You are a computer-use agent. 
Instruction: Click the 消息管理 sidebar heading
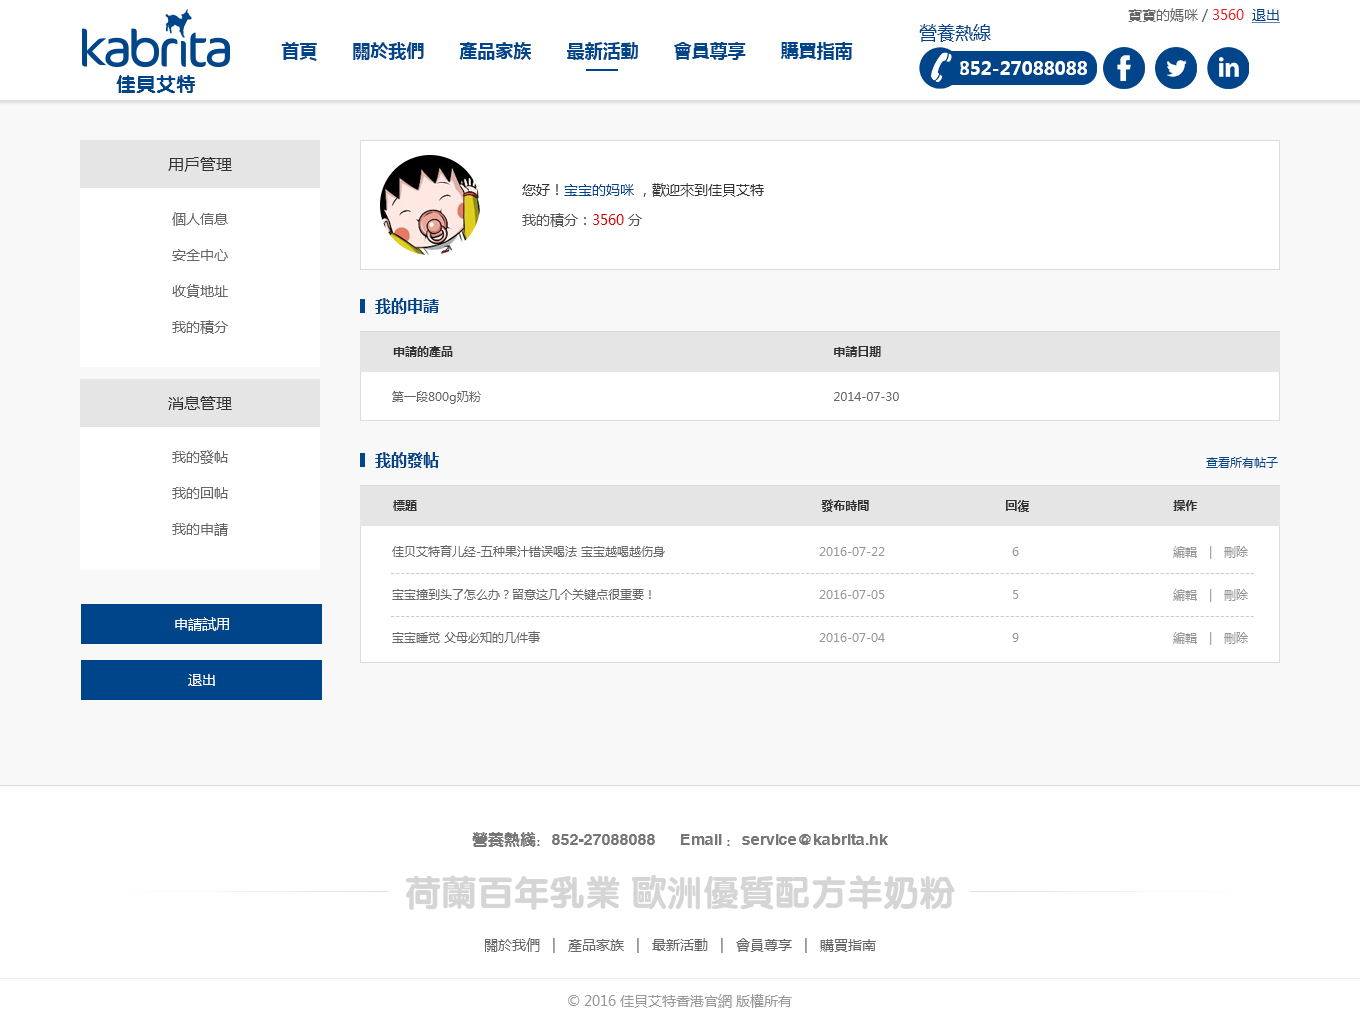point(200,403)
